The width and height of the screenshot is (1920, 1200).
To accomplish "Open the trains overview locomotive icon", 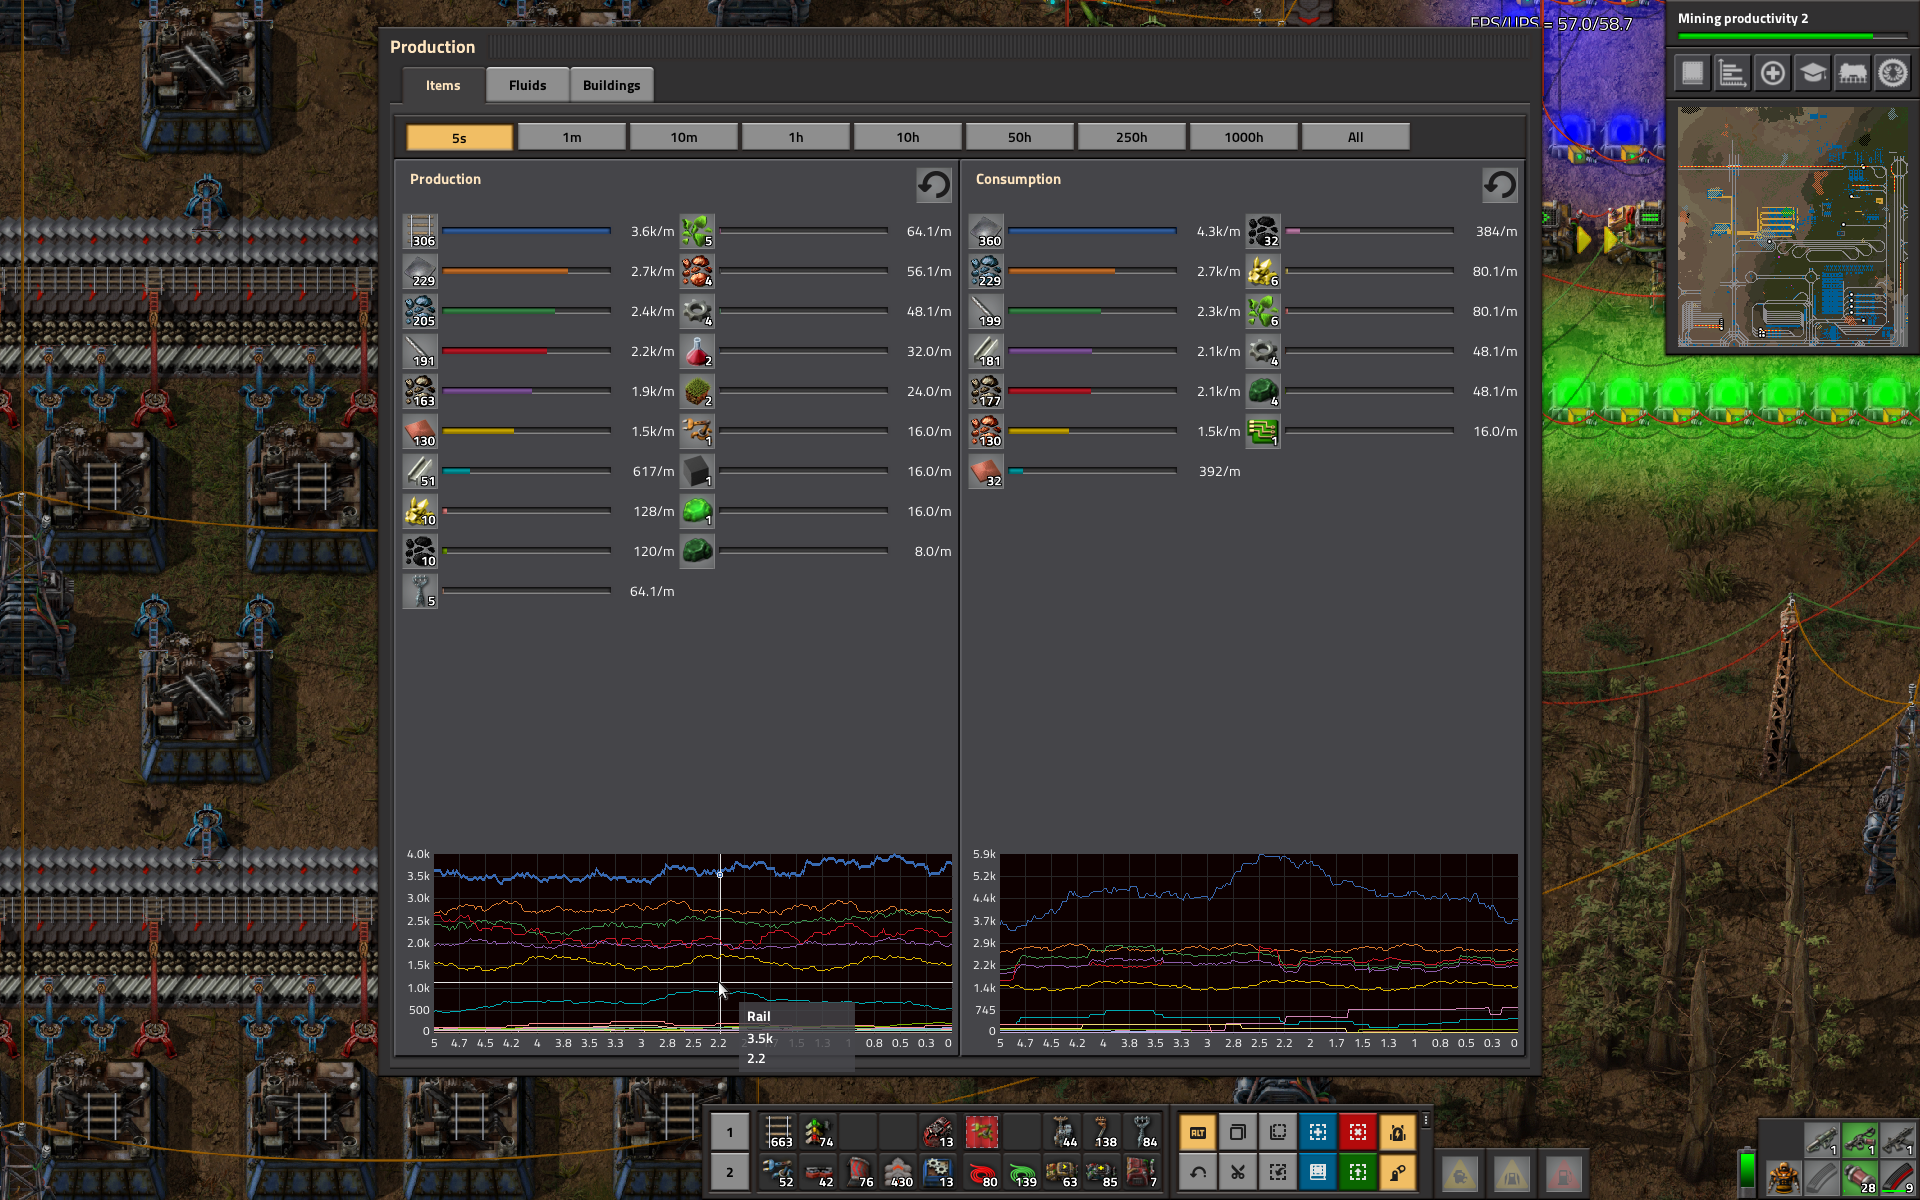I will (x=1852, y=73).
